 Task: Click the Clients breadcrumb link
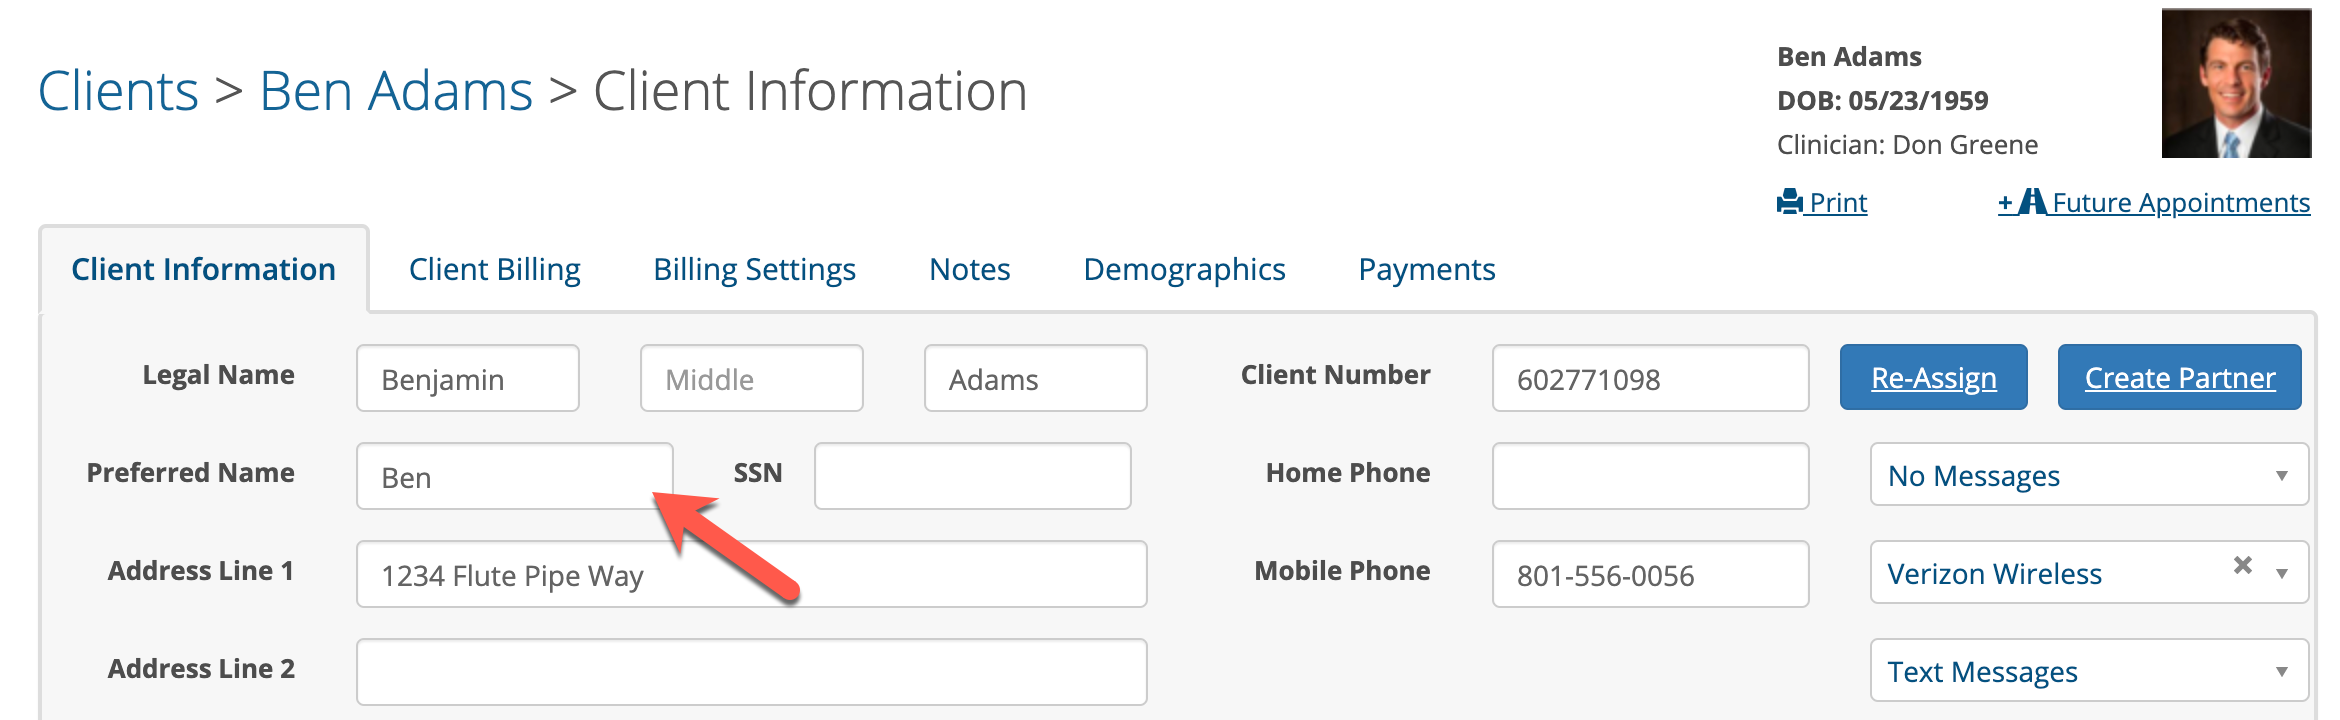[118, 92]
